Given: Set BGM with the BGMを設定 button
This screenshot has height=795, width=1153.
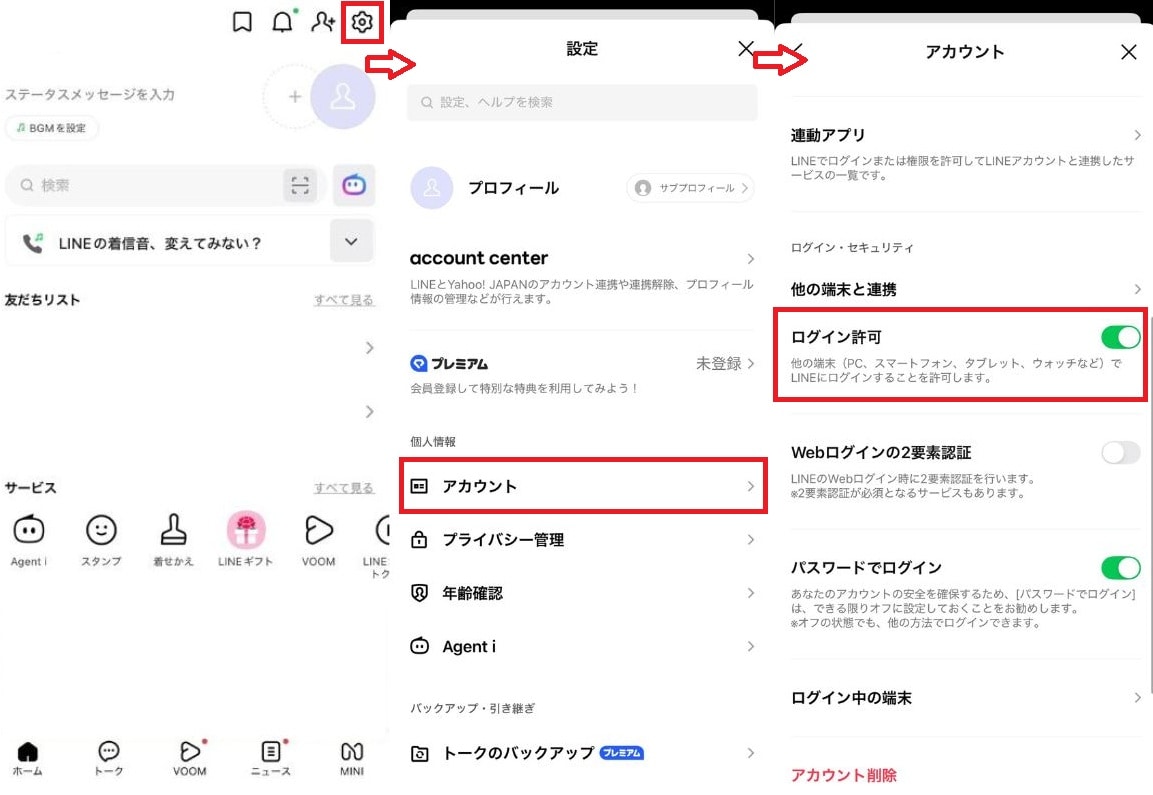Looking at the screenshot, I should 52,128.
